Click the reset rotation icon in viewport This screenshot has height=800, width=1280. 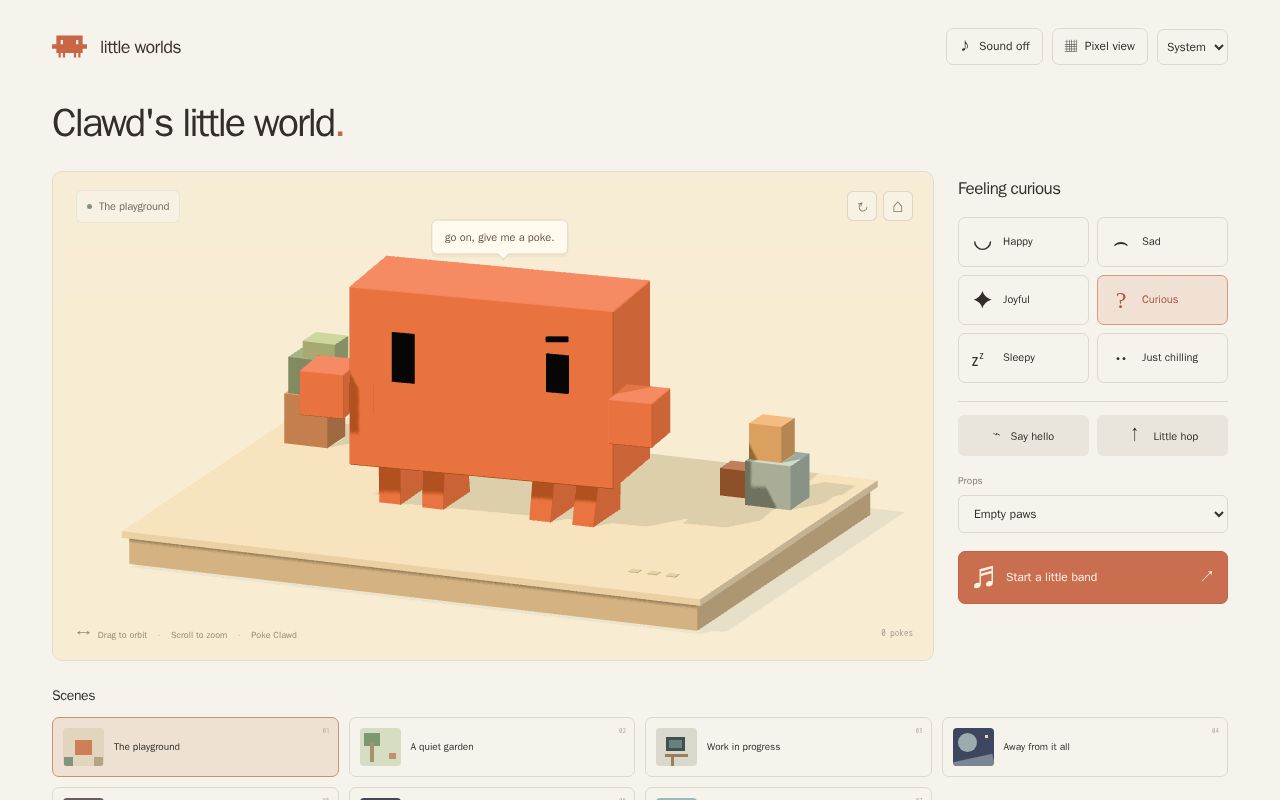(862, 206)
